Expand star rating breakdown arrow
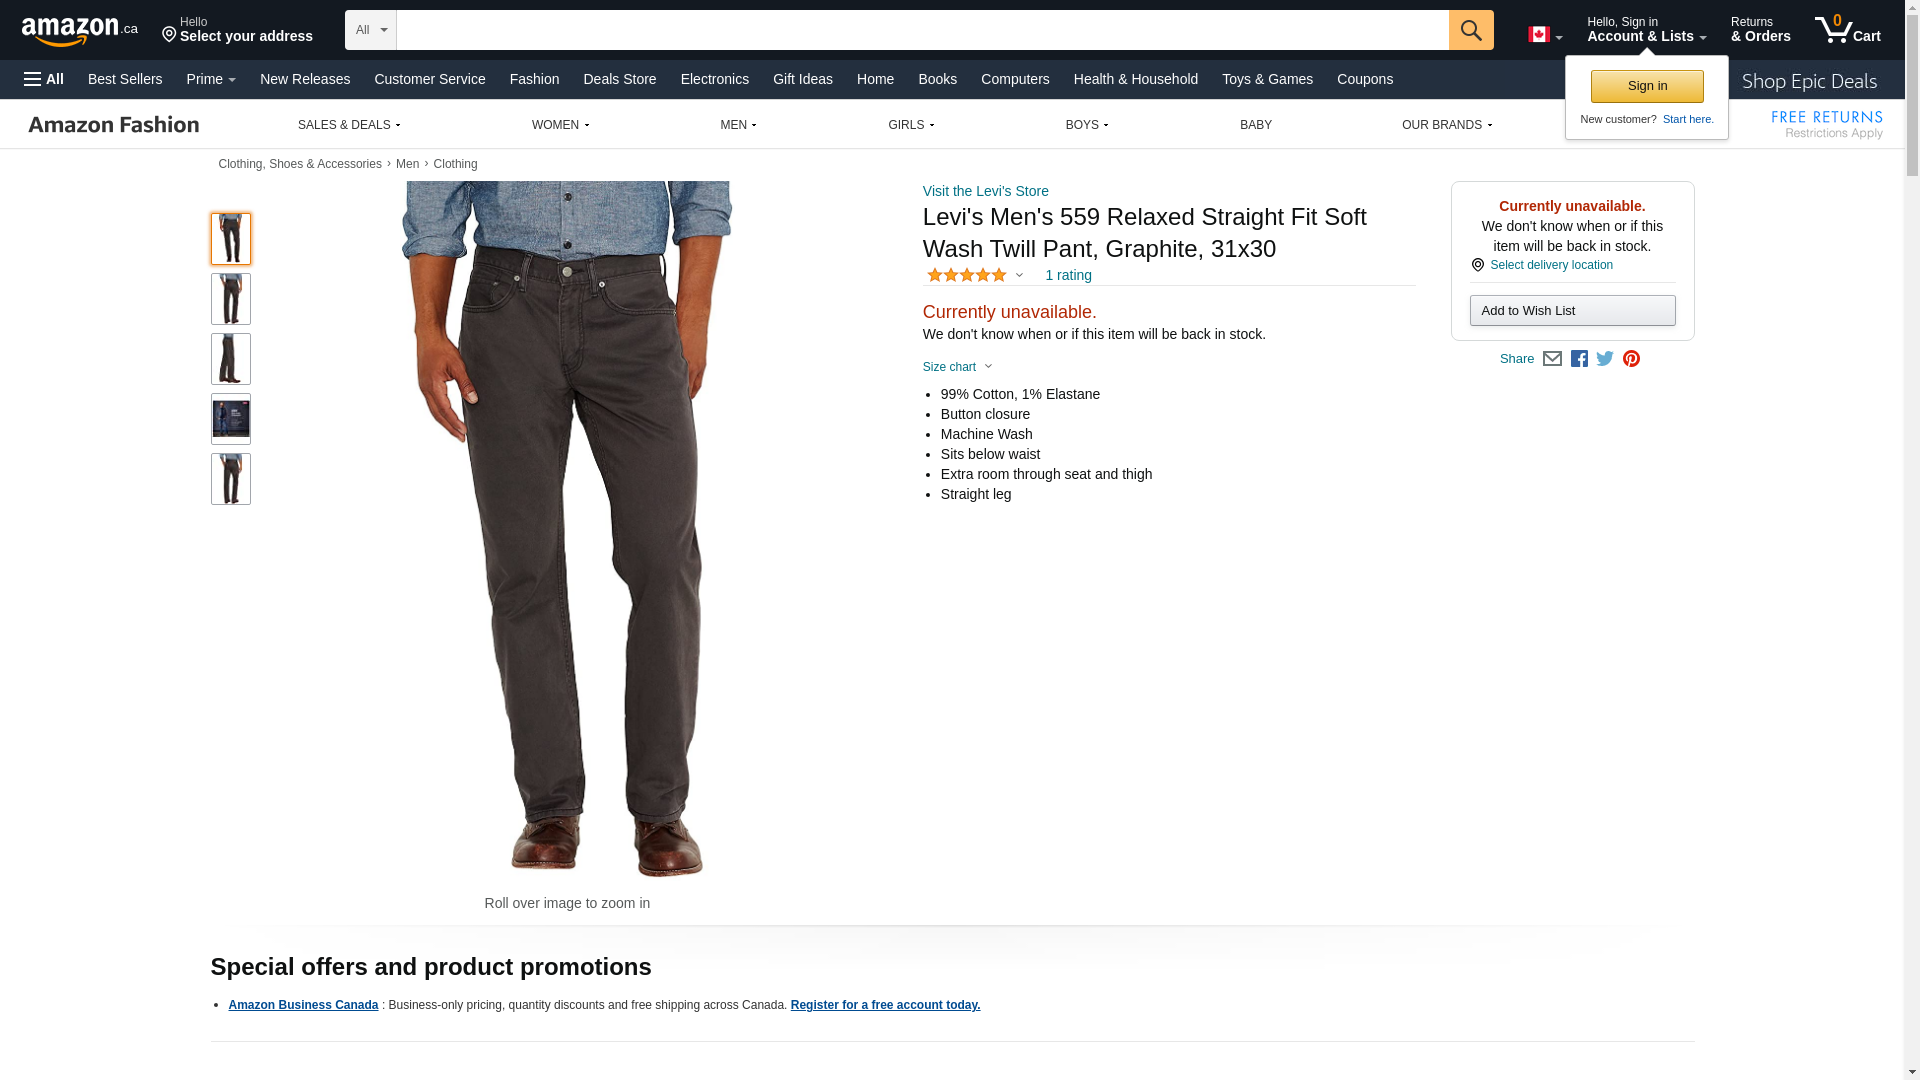The image size is (1920, 1080). pyautogui.click(x=1019, y=275)
